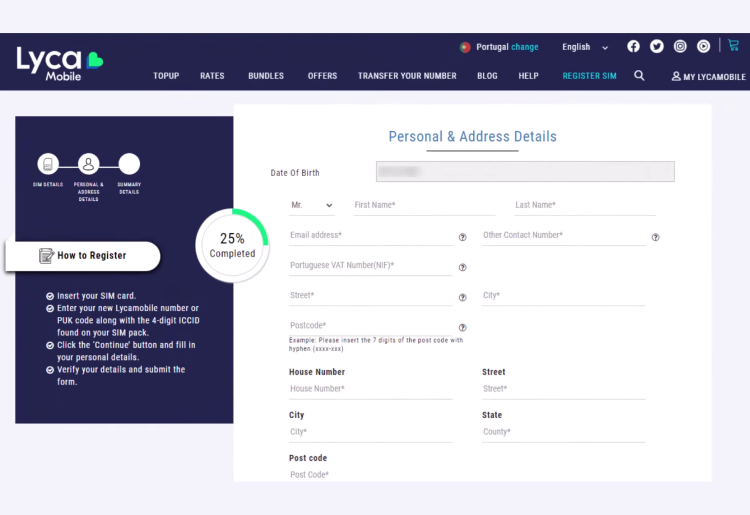The width and height of the screenshot is (750, 515).
Task: Go to Transfer Your Number menu
Action: tap(407, 76)
